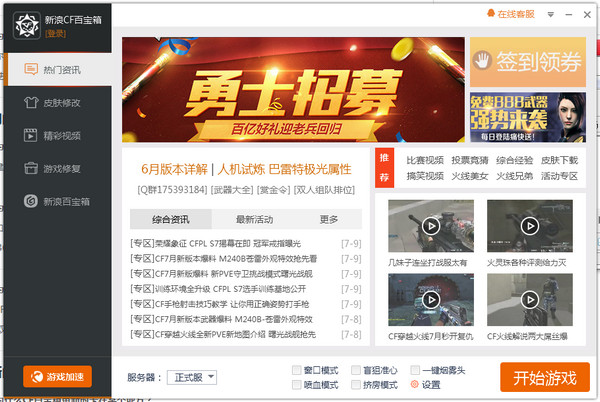Play the CF火线解说两大屌丝爆 video
600x402 pixels.
[530, 299]
